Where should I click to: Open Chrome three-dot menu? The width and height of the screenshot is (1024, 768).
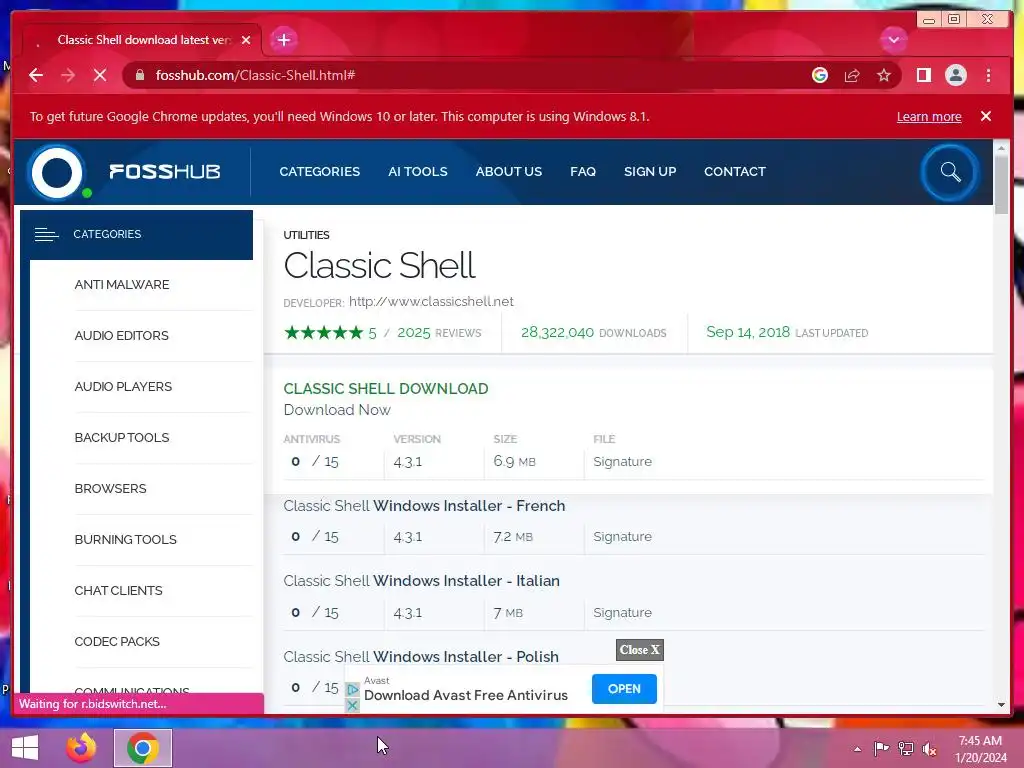point(988,75)
